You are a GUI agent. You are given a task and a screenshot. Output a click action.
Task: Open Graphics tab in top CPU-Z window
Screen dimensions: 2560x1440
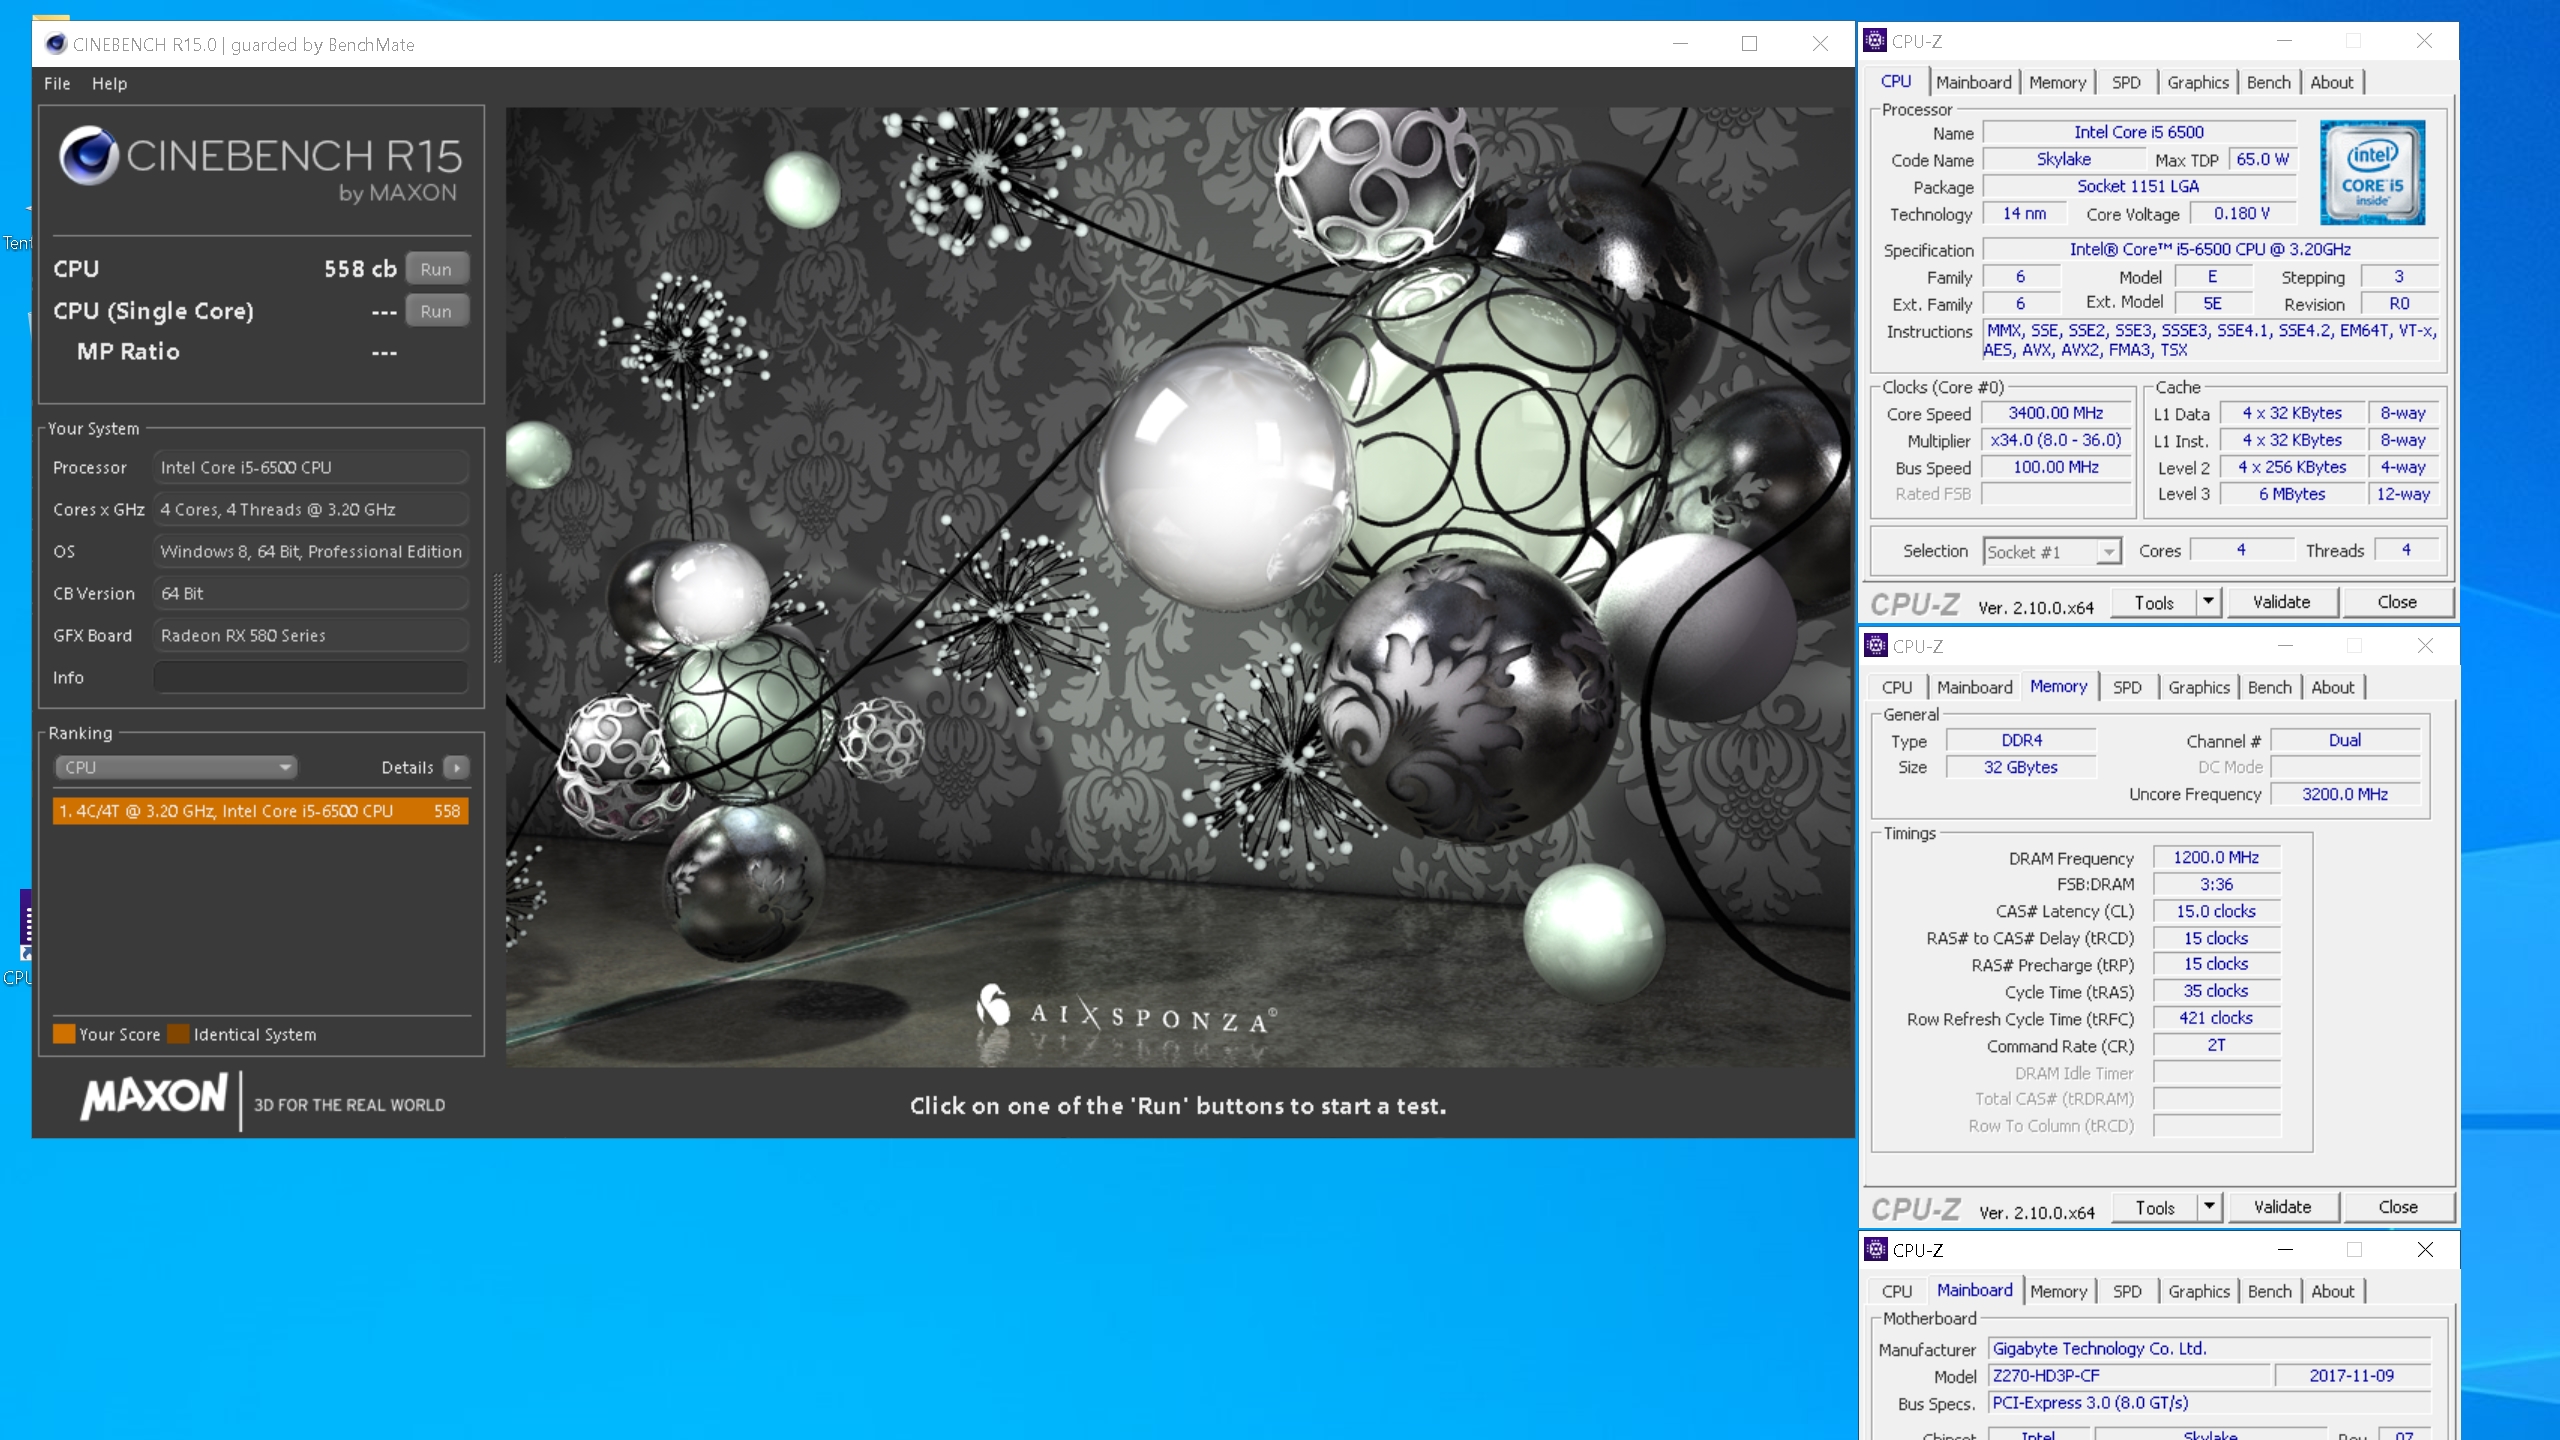[2198, 83]
